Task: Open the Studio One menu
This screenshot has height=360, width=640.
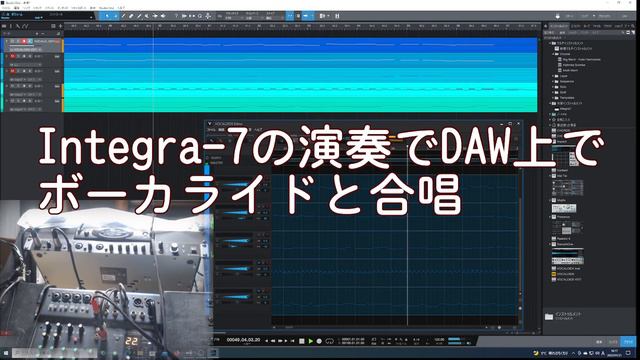Action: pyautogui.click(x=107, y=8)
